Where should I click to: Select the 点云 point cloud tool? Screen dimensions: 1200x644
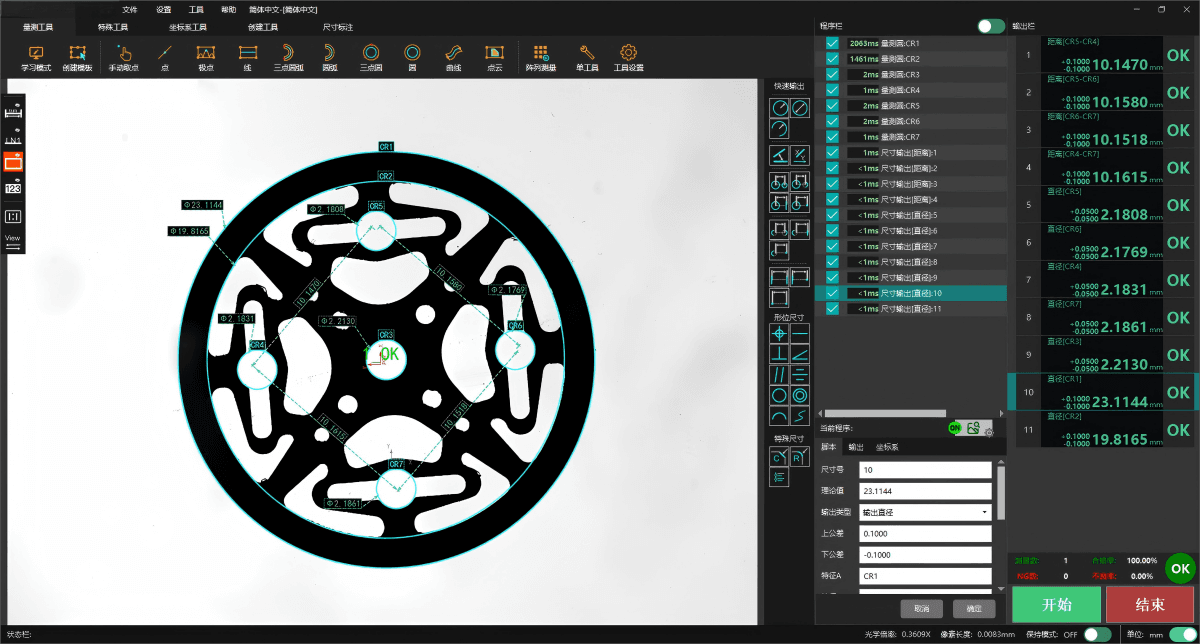pyautogui.click(x=494, y=57)
